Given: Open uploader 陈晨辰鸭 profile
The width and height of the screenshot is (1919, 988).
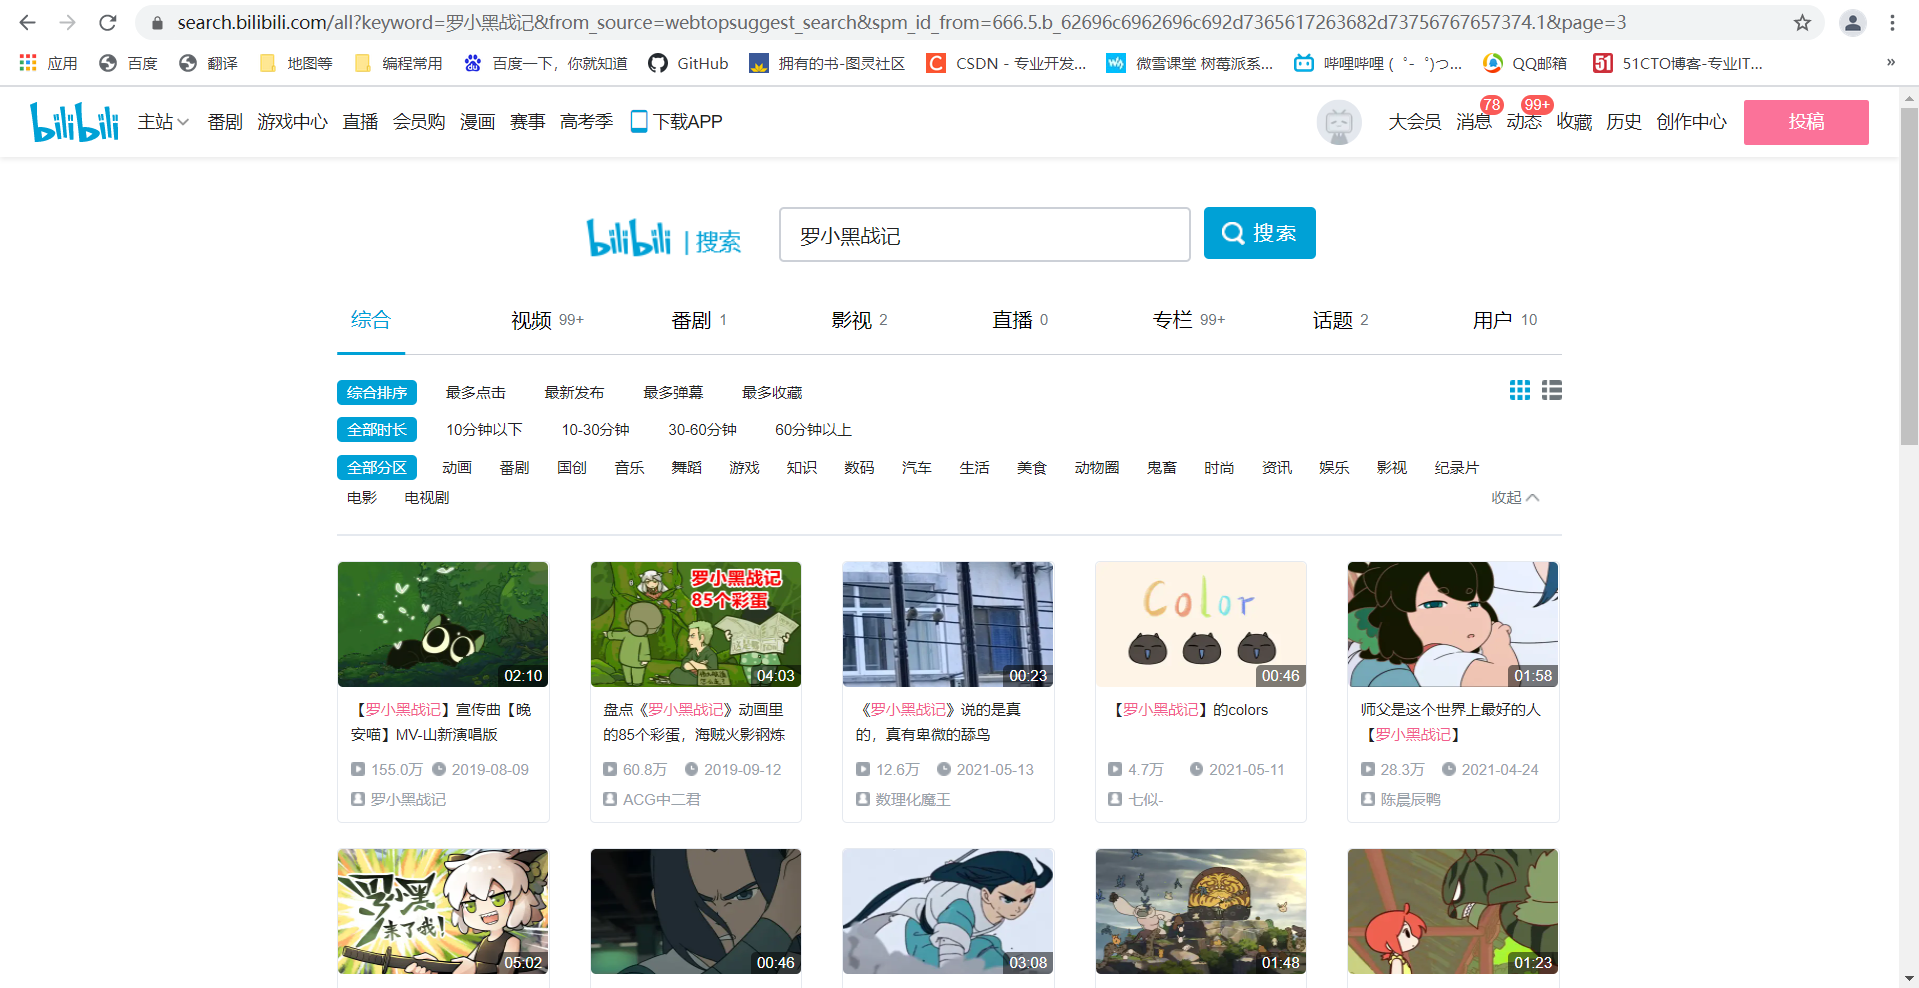Looking at the screenshot, I should (1410, 799).
